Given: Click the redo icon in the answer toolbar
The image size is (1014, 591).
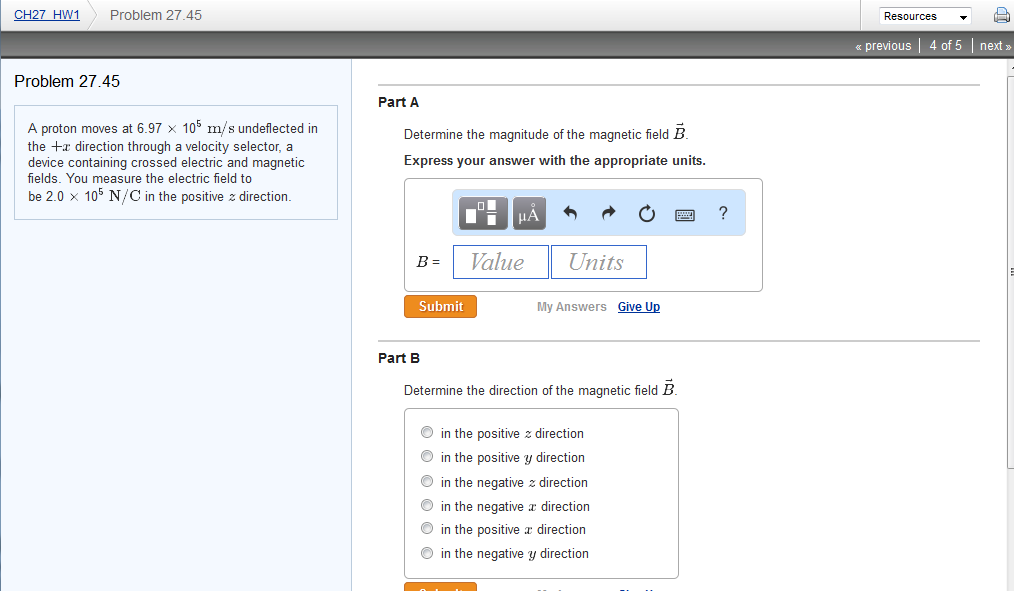Looking at the screenshot, I should [x=606, y=212].
